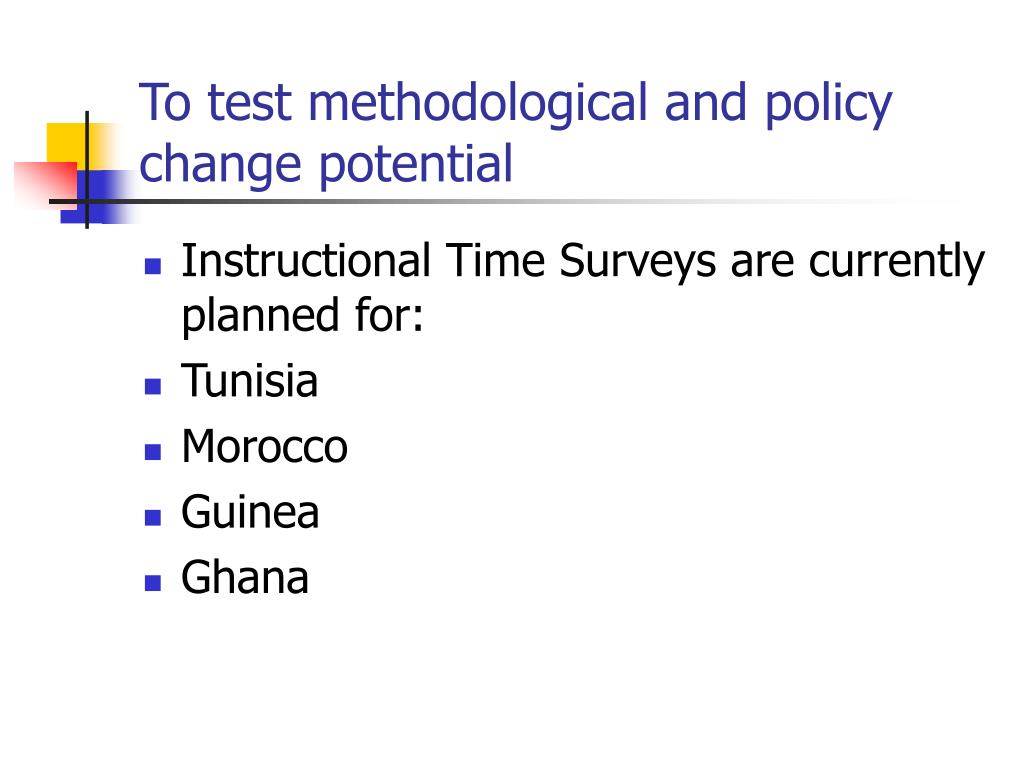Image resolution: width=1024 pixels, height=768 pixels.
Task: Click the Ghana list item text
Action: [x=245, y=578]
